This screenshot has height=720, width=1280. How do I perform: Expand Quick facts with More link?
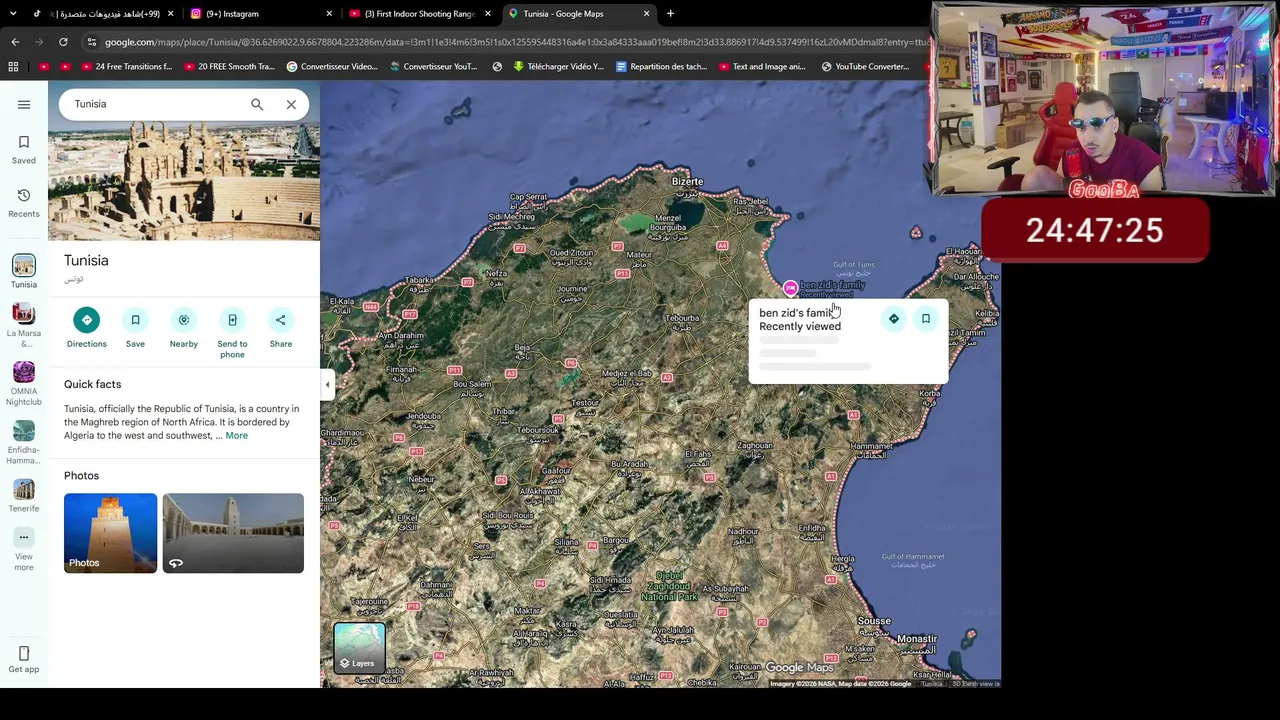237,436
